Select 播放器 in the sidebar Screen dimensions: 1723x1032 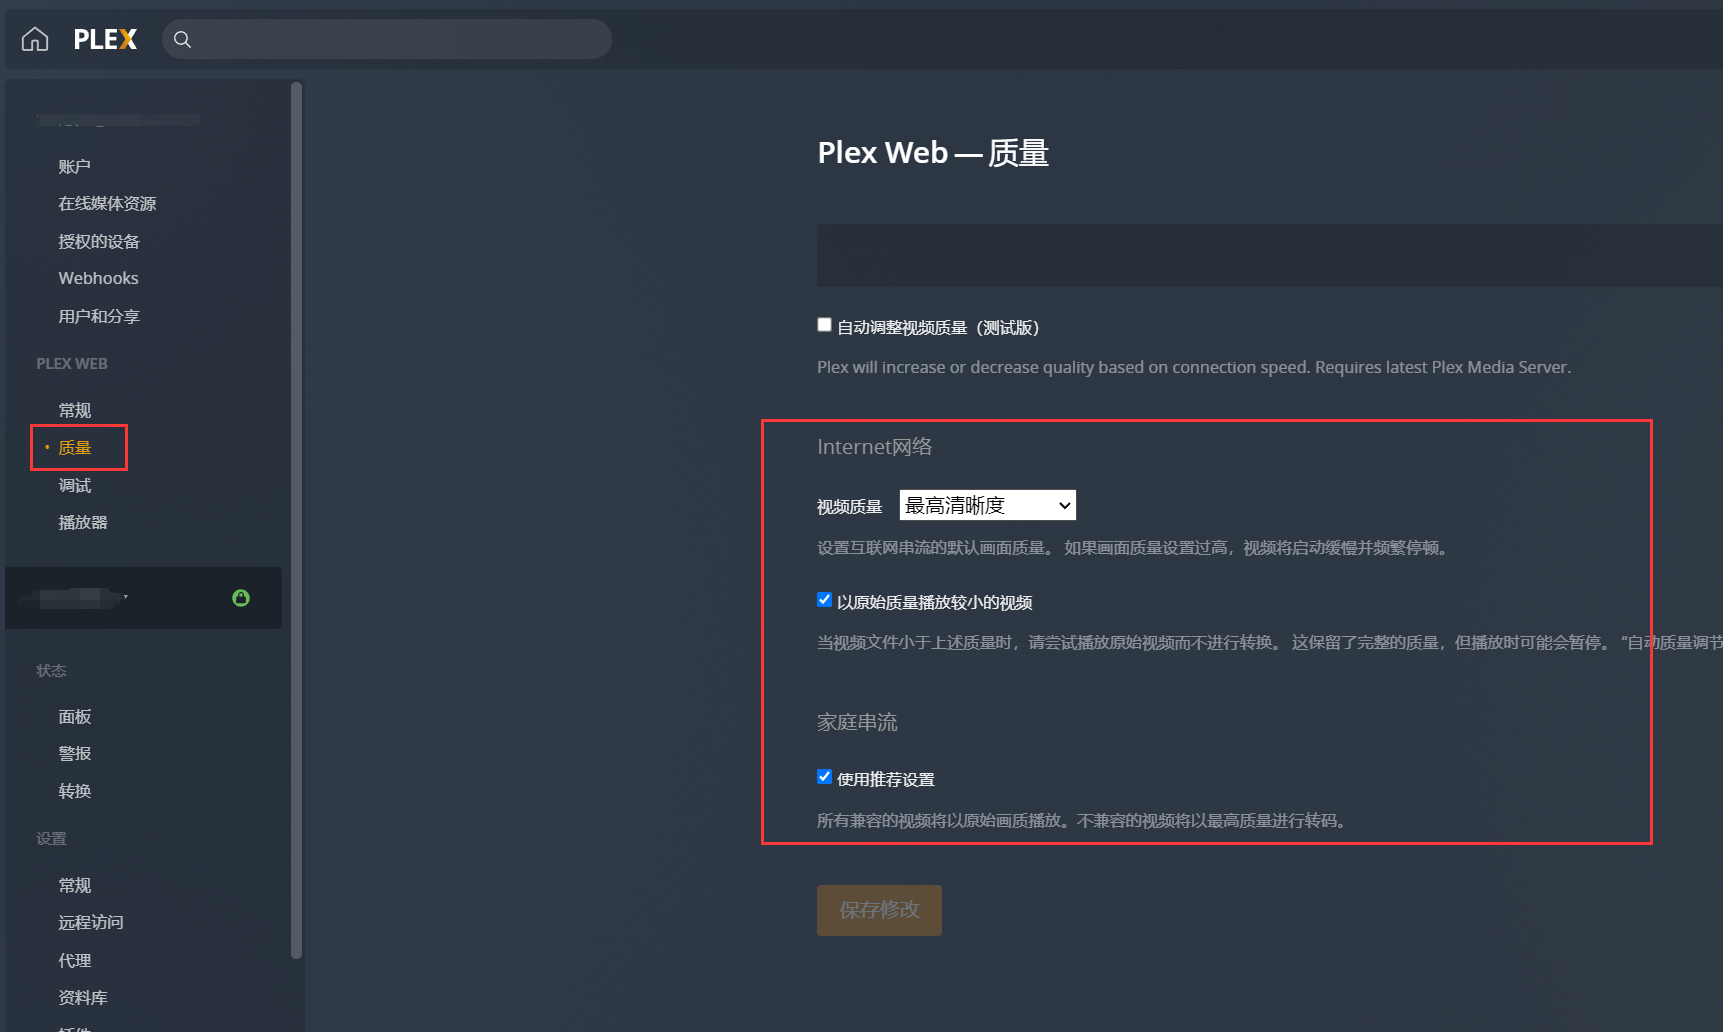pos(82,521)
